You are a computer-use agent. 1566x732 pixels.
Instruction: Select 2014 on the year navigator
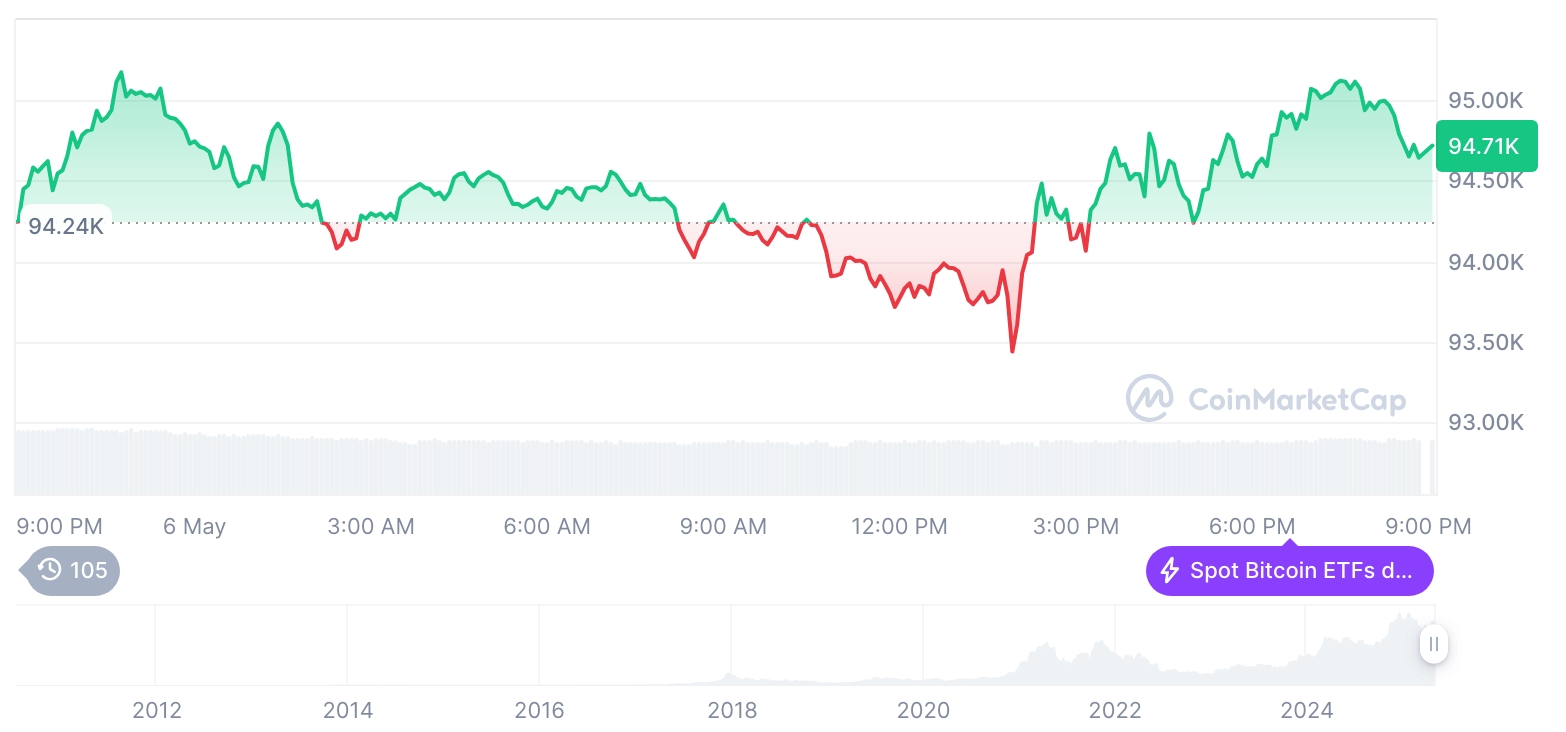(348, 710)
